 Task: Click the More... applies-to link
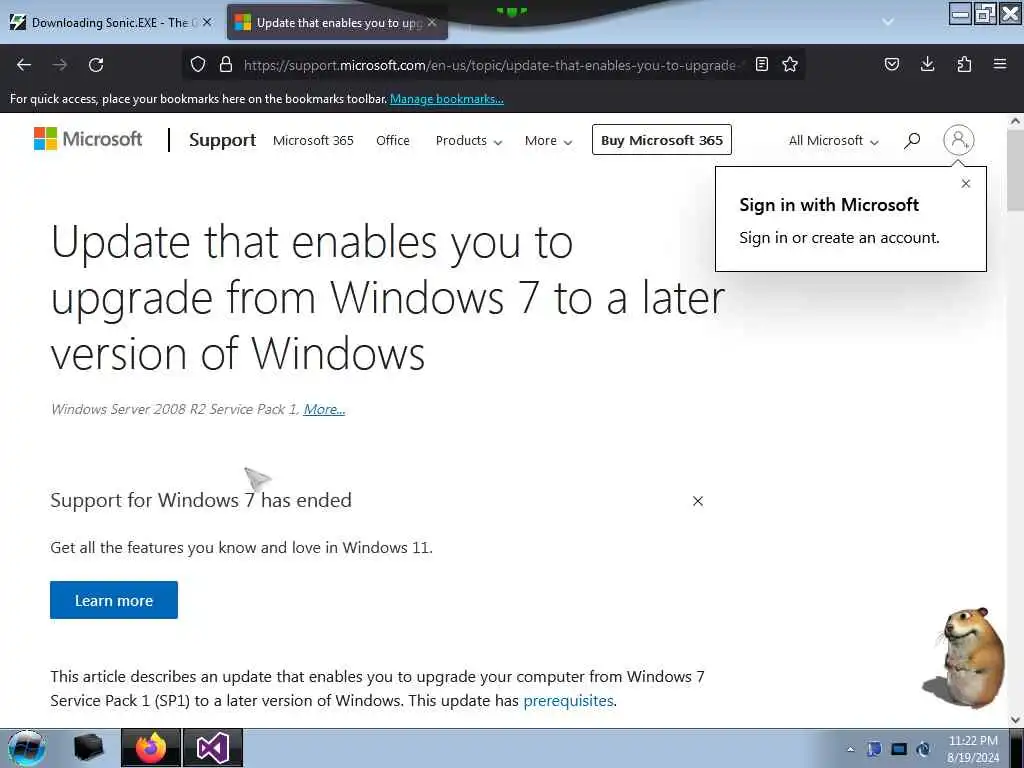pos(325,409)
